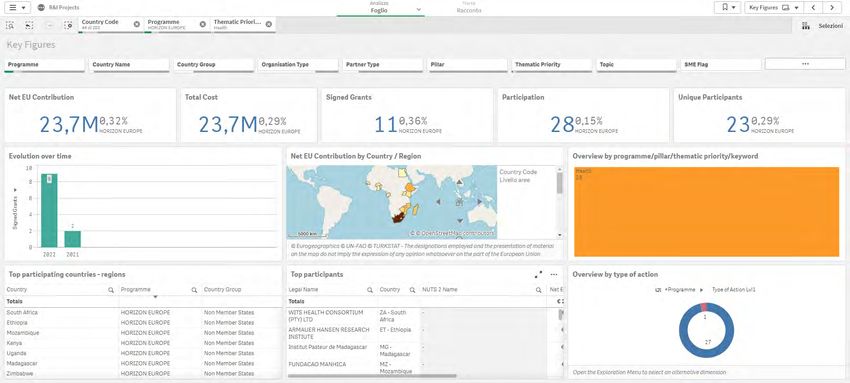Pan the map downward
The width and height of the screenshot is (850, 383).
click(x=460, y=220)
